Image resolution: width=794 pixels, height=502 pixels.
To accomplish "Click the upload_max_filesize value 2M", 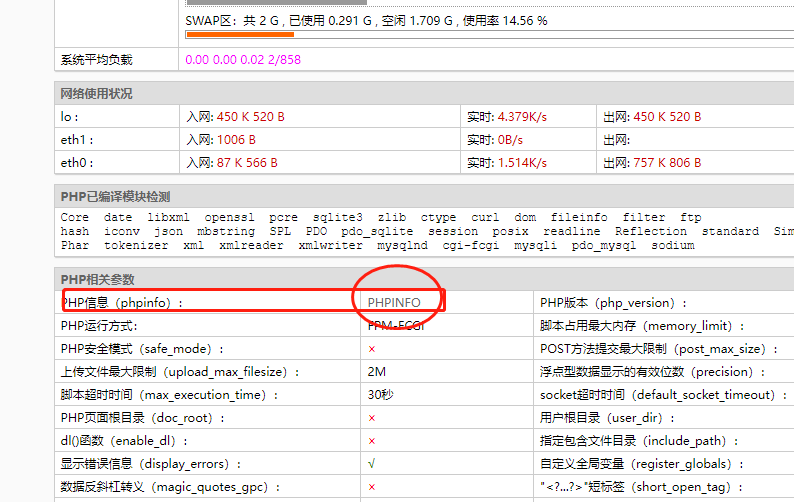I will pyautogui.click(x=376, y=372).
